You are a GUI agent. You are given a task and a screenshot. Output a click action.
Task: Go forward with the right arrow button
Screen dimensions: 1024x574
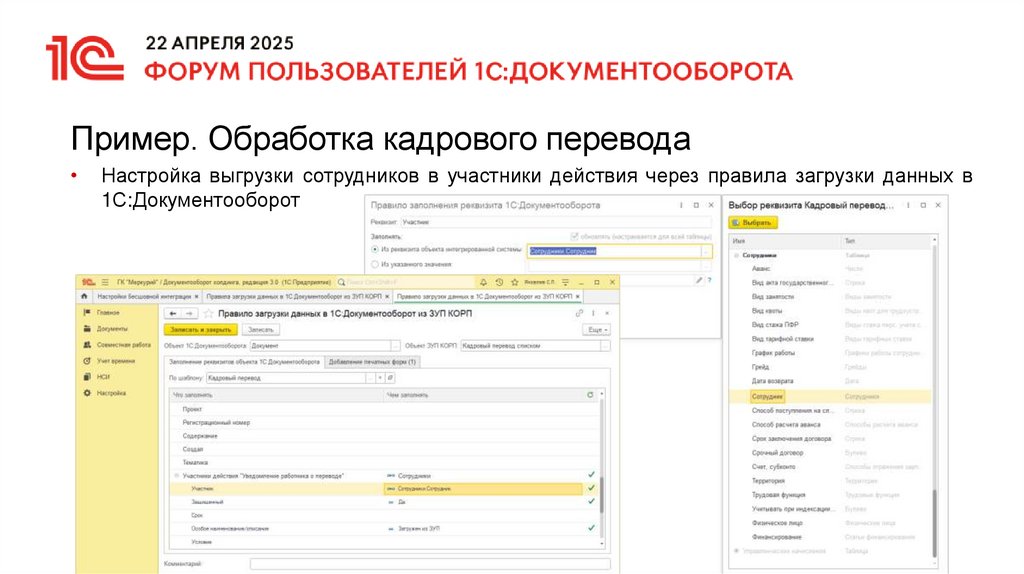tap(188, 313)
